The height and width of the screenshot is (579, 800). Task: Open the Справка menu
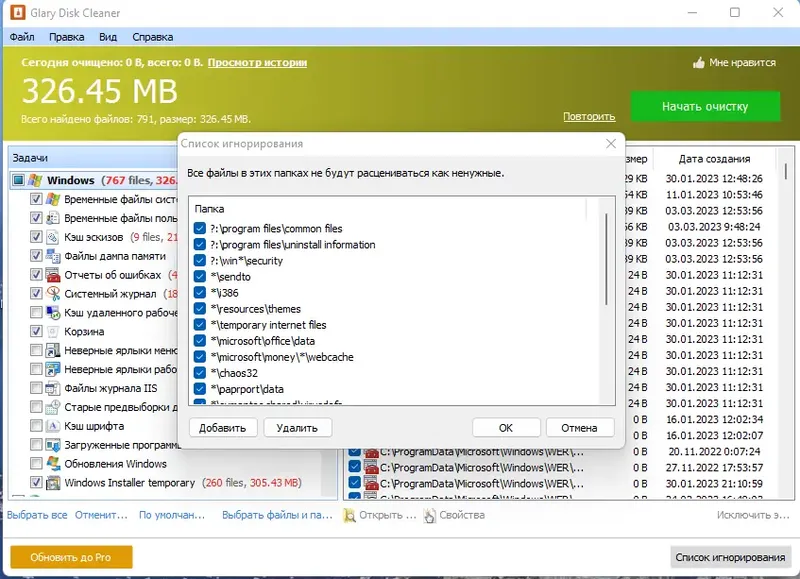153,37
